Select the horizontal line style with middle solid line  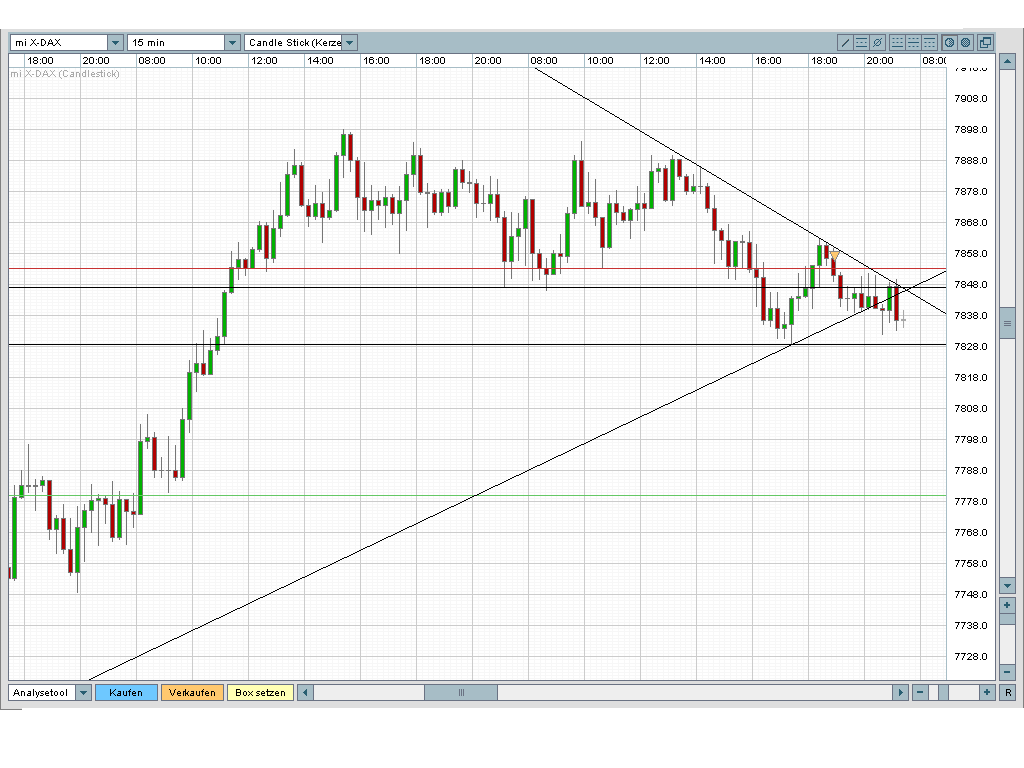click(914, 42)
